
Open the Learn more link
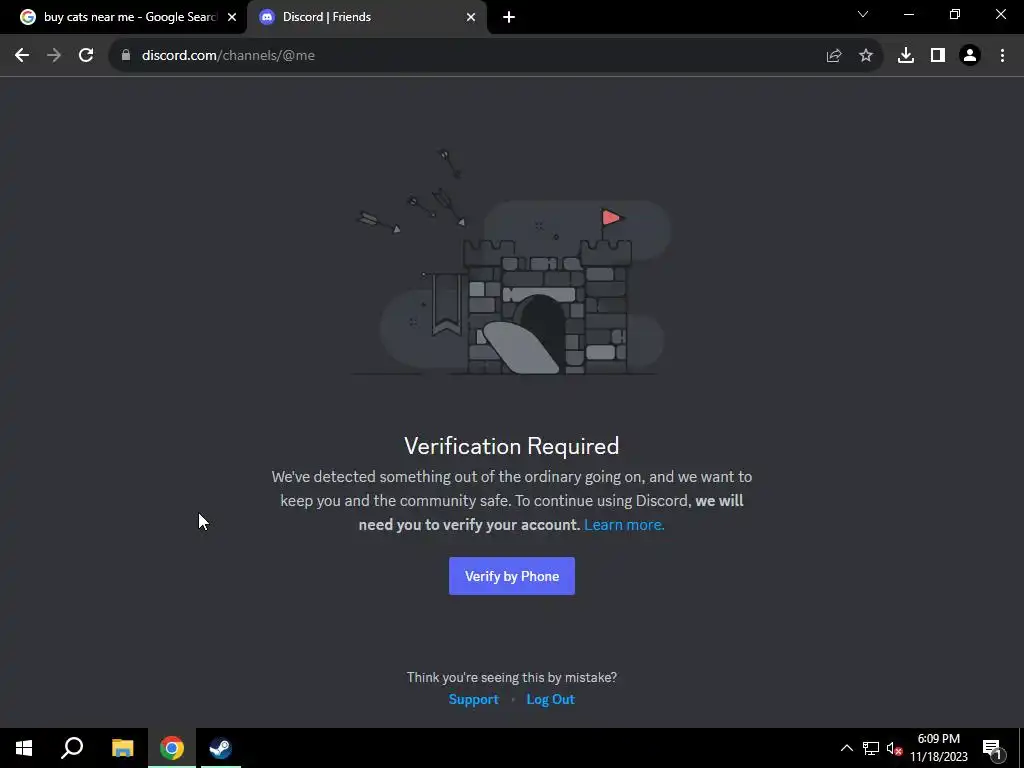pos(624,524)
